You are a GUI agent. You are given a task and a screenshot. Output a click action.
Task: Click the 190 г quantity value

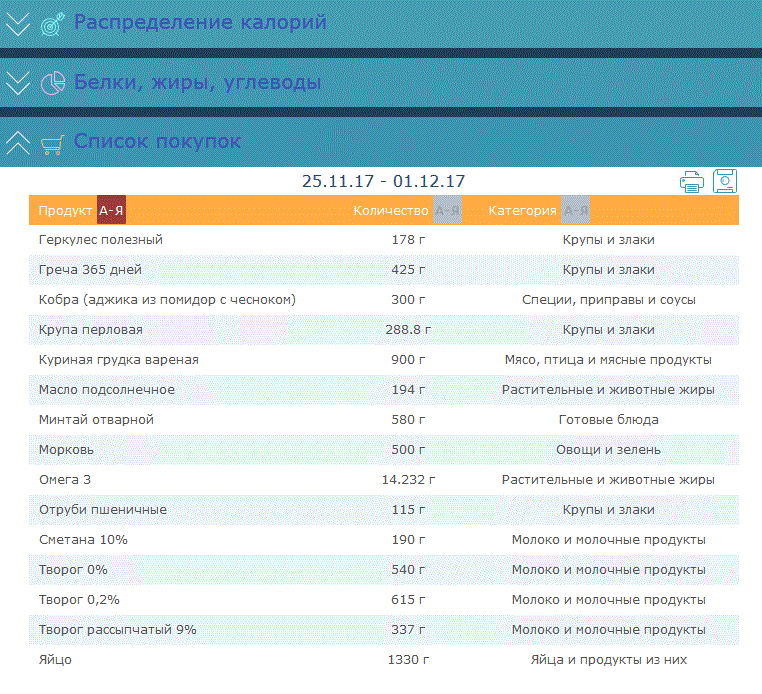(408, 540)
